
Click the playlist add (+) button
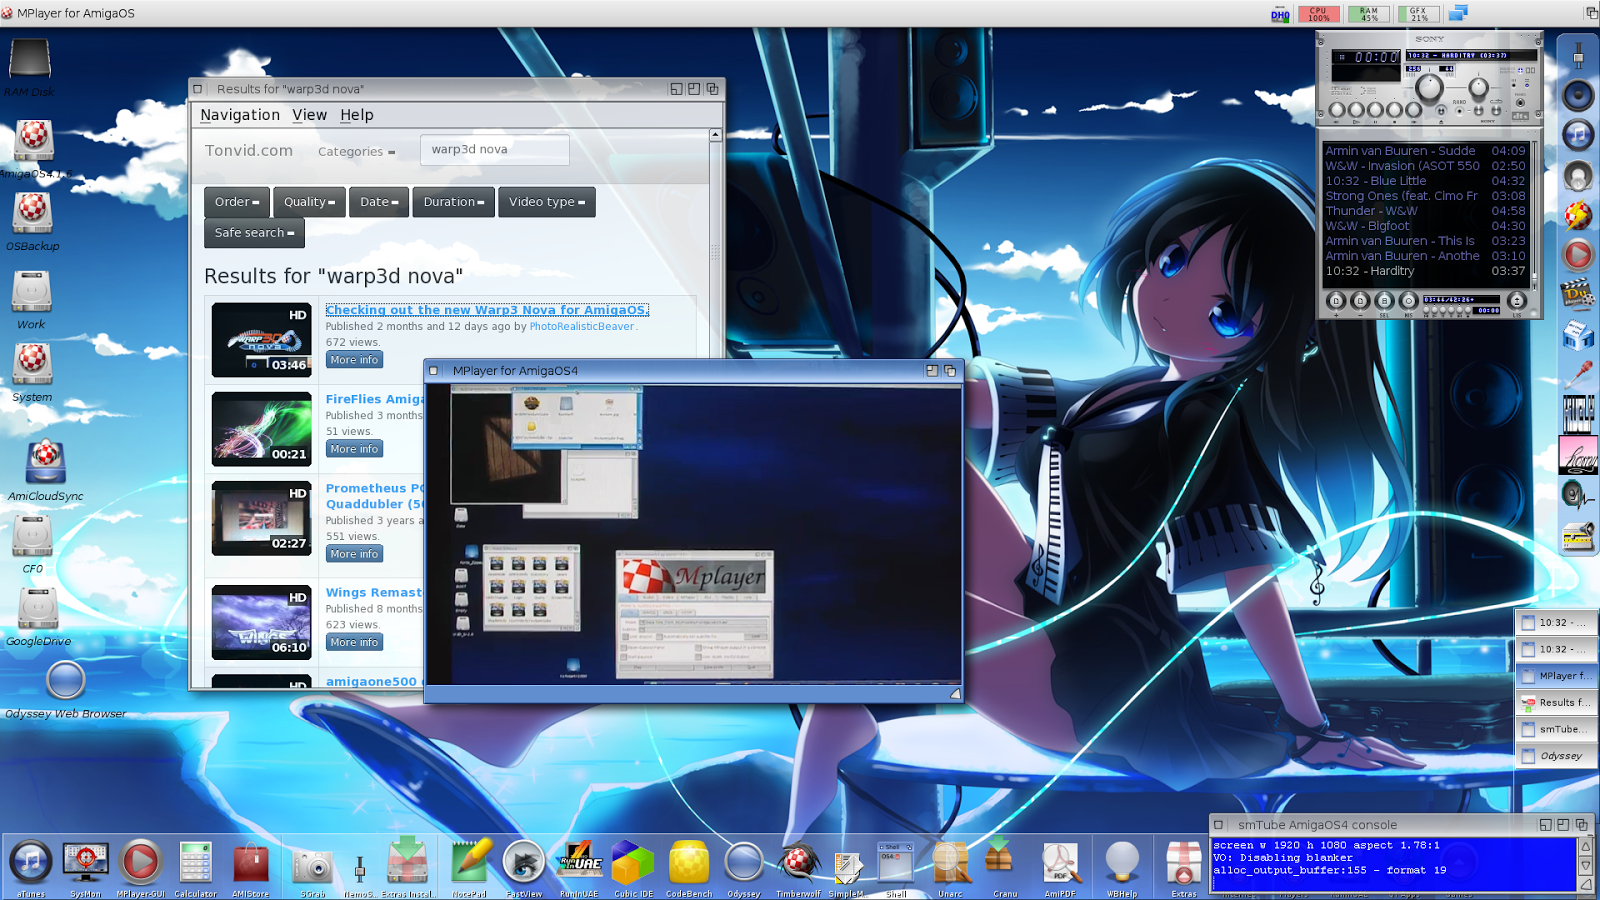coord(1336,301)
